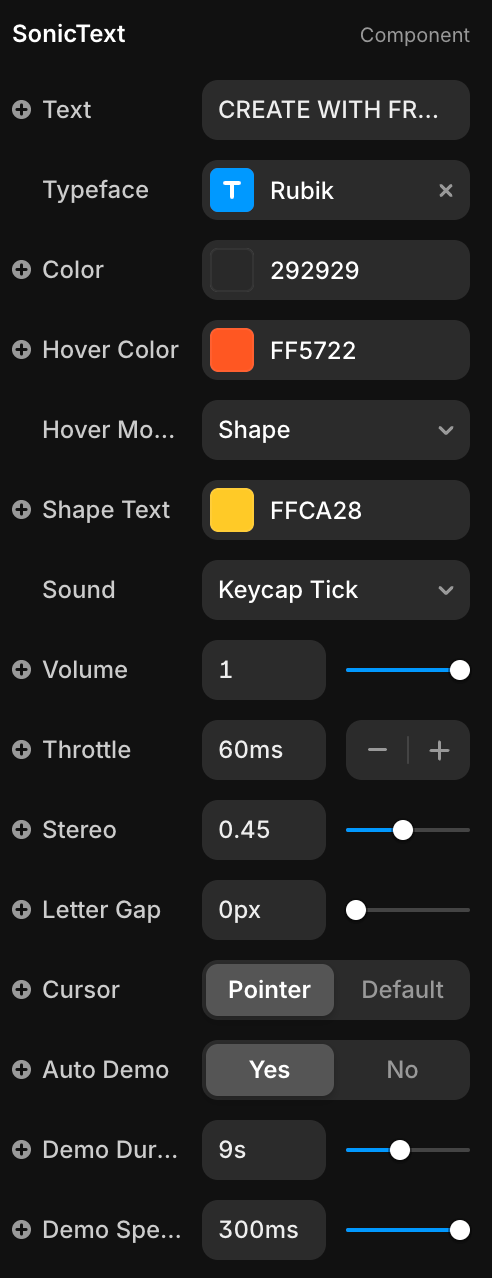Screen dimensions: 492x1278
Task: Click the plus icon next to Shape Text
Action: [x=21, y=510]
